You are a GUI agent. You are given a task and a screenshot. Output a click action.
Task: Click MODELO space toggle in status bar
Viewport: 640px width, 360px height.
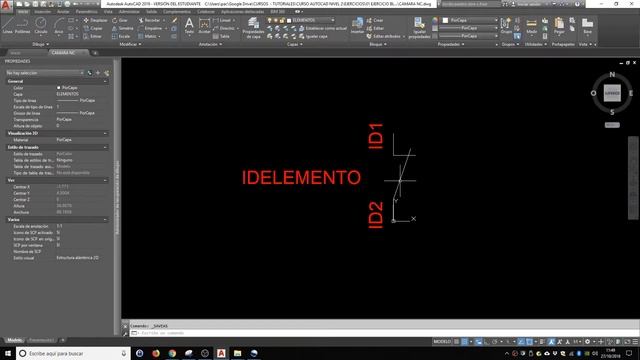coord(442,342)
